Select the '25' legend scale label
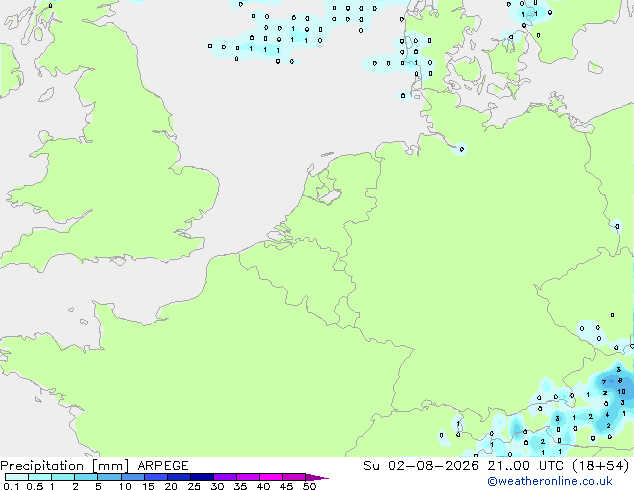Image resolution: width=634 pixels, height=490 pixels. (194, 486)
